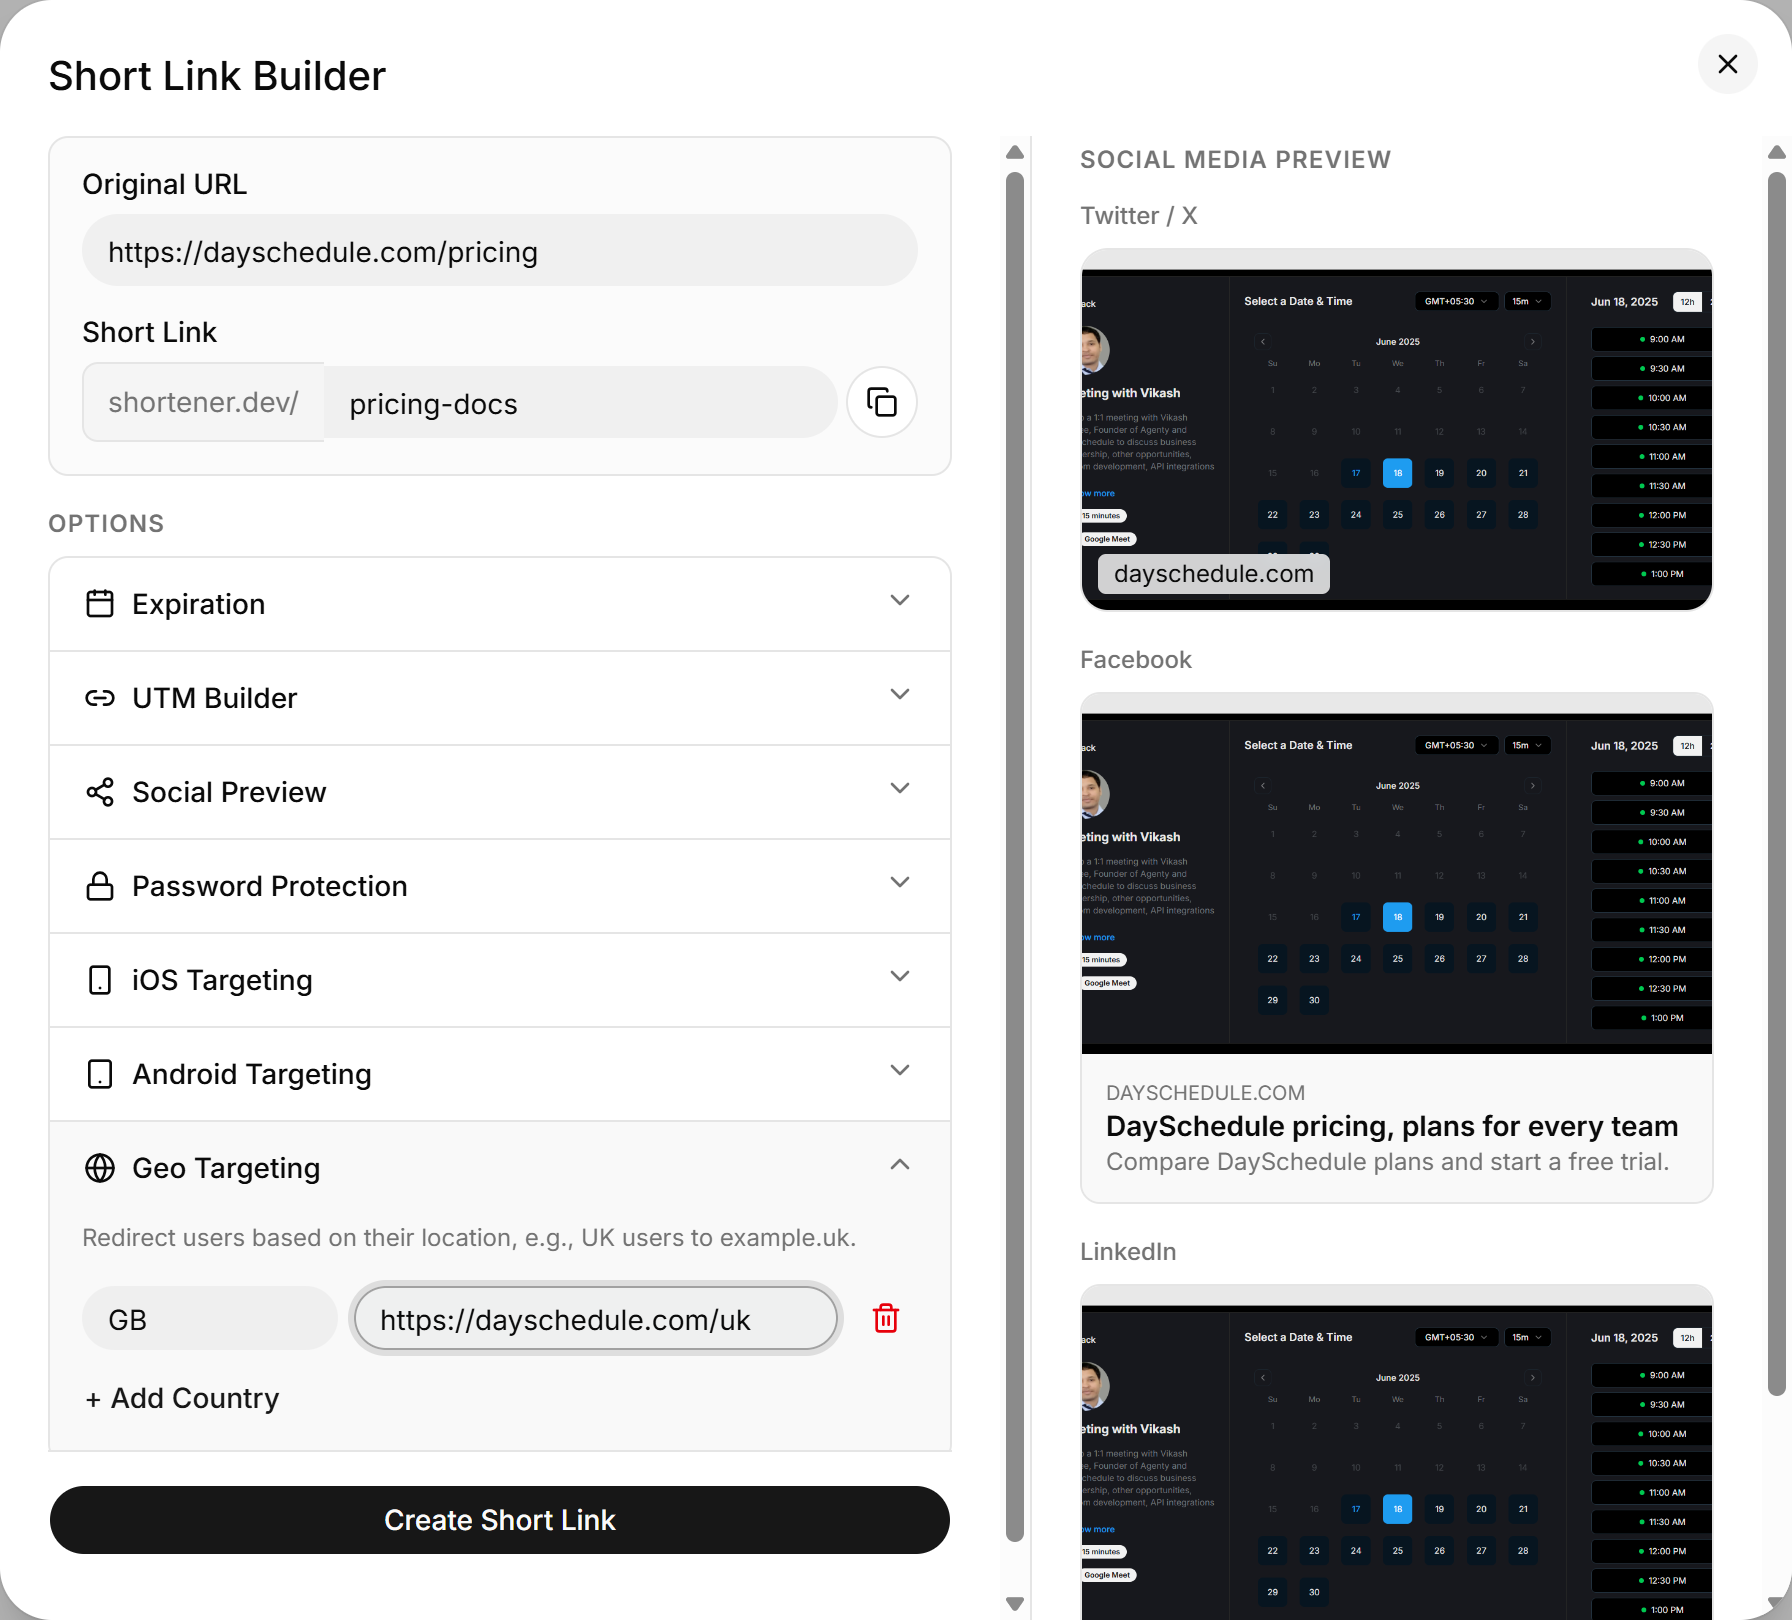Click left panel scroll-down arrow
Image resolution: width=1792 pixels, height=1620 pixels.
point(1015,1603)
